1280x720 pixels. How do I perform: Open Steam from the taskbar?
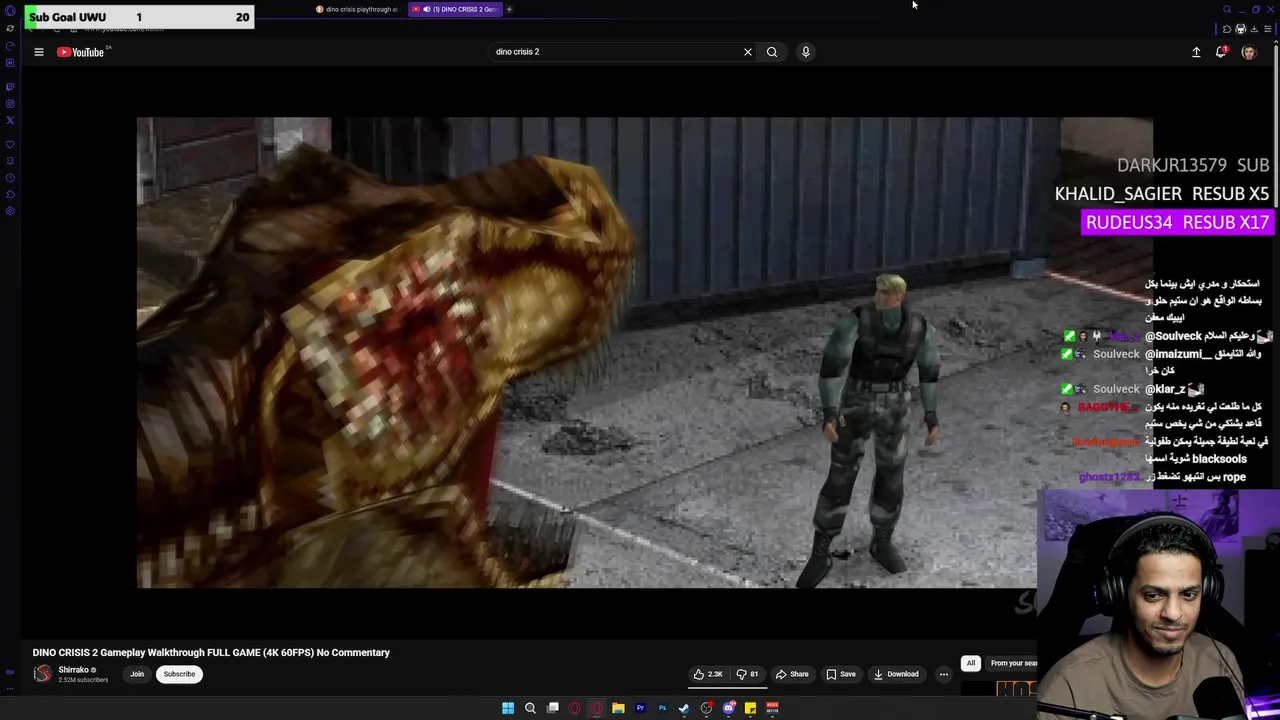click(x=684, y=708)
